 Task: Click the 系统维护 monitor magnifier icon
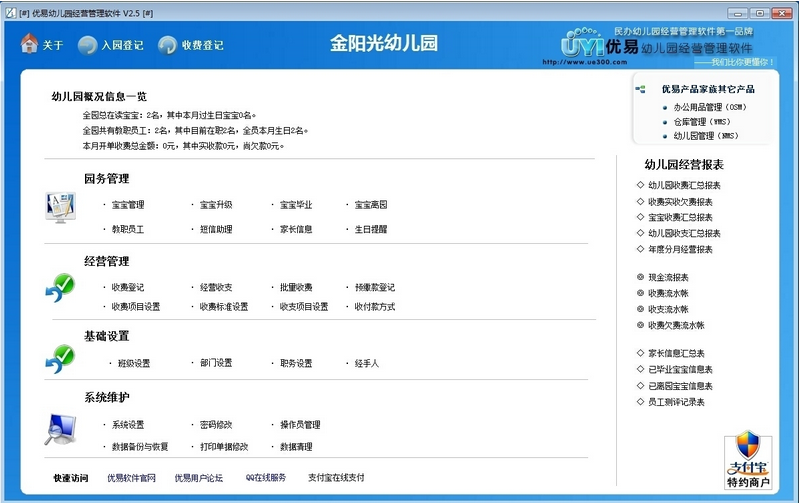[60, 429]
